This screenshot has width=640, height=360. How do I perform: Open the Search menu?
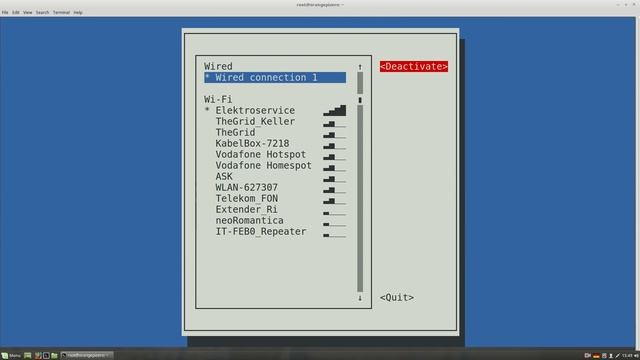tap(42, 13)
